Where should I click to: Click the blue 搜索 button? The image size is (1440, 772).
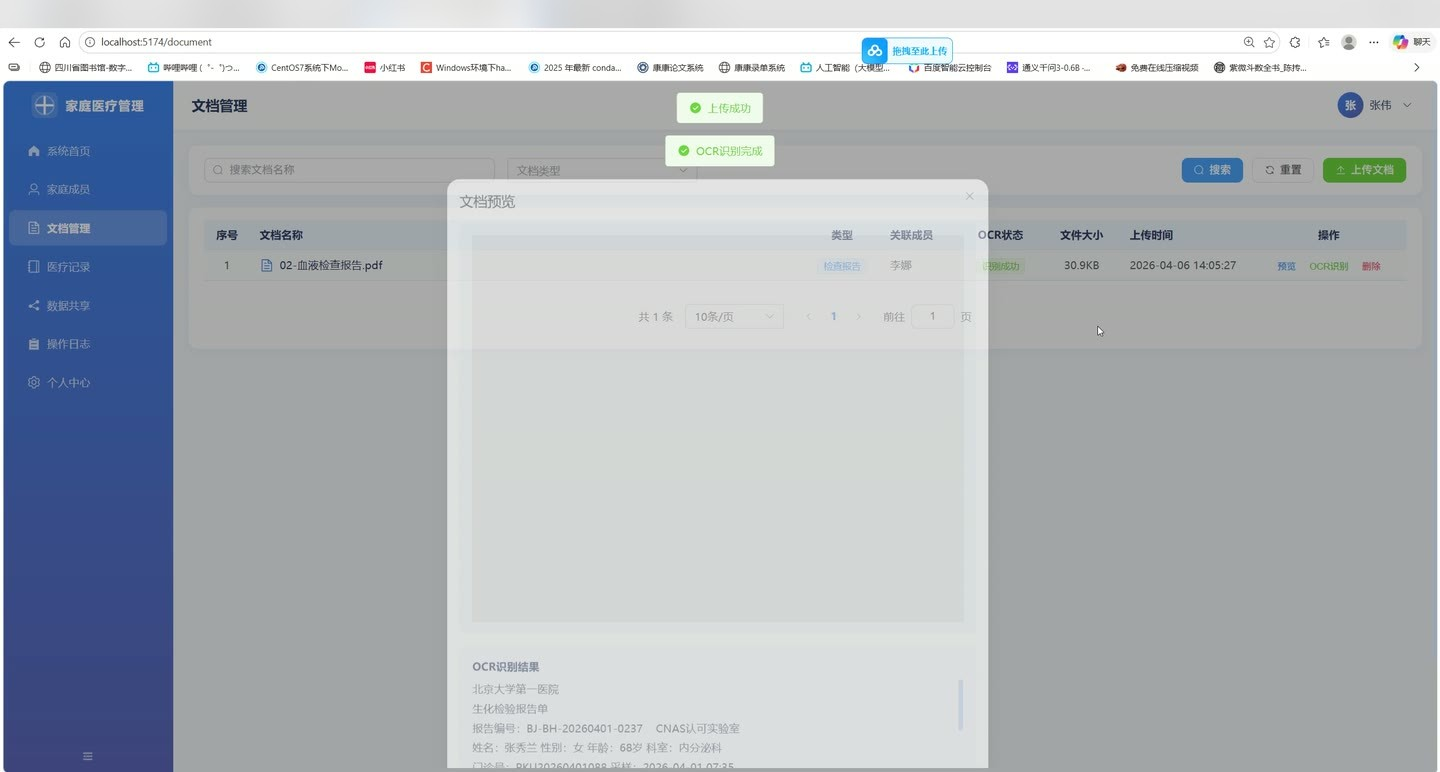(1212, 170)
